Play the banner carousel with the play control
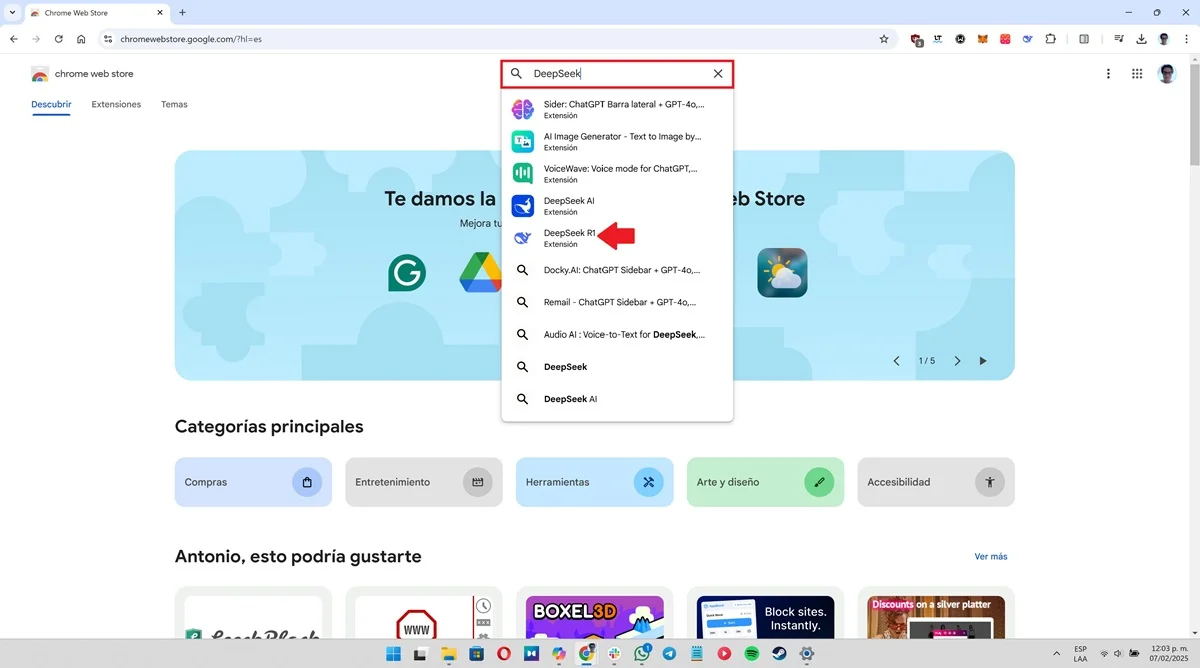This screenshot has height=668, width=1200. (x=983, y=360)
